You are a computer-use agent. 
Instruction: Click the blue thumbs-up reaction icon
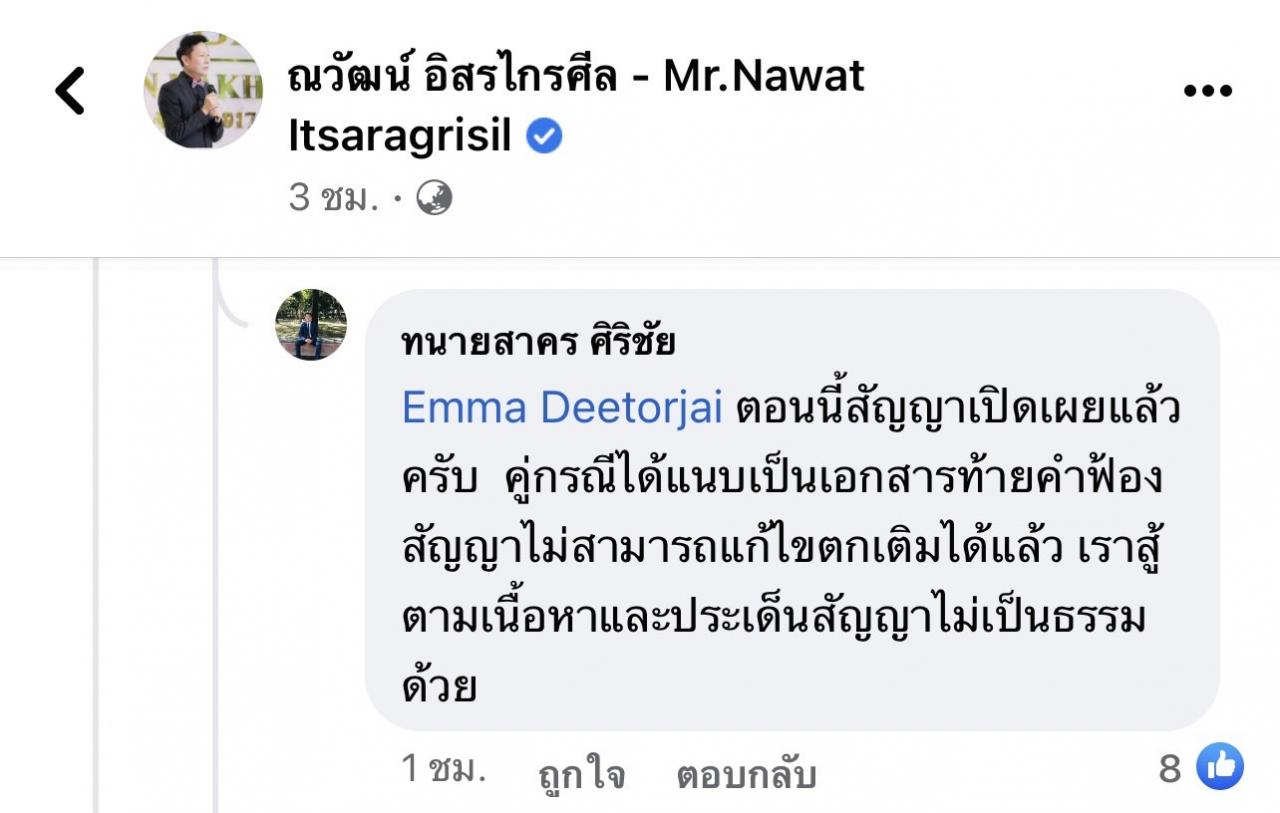tap(1220, 767)
